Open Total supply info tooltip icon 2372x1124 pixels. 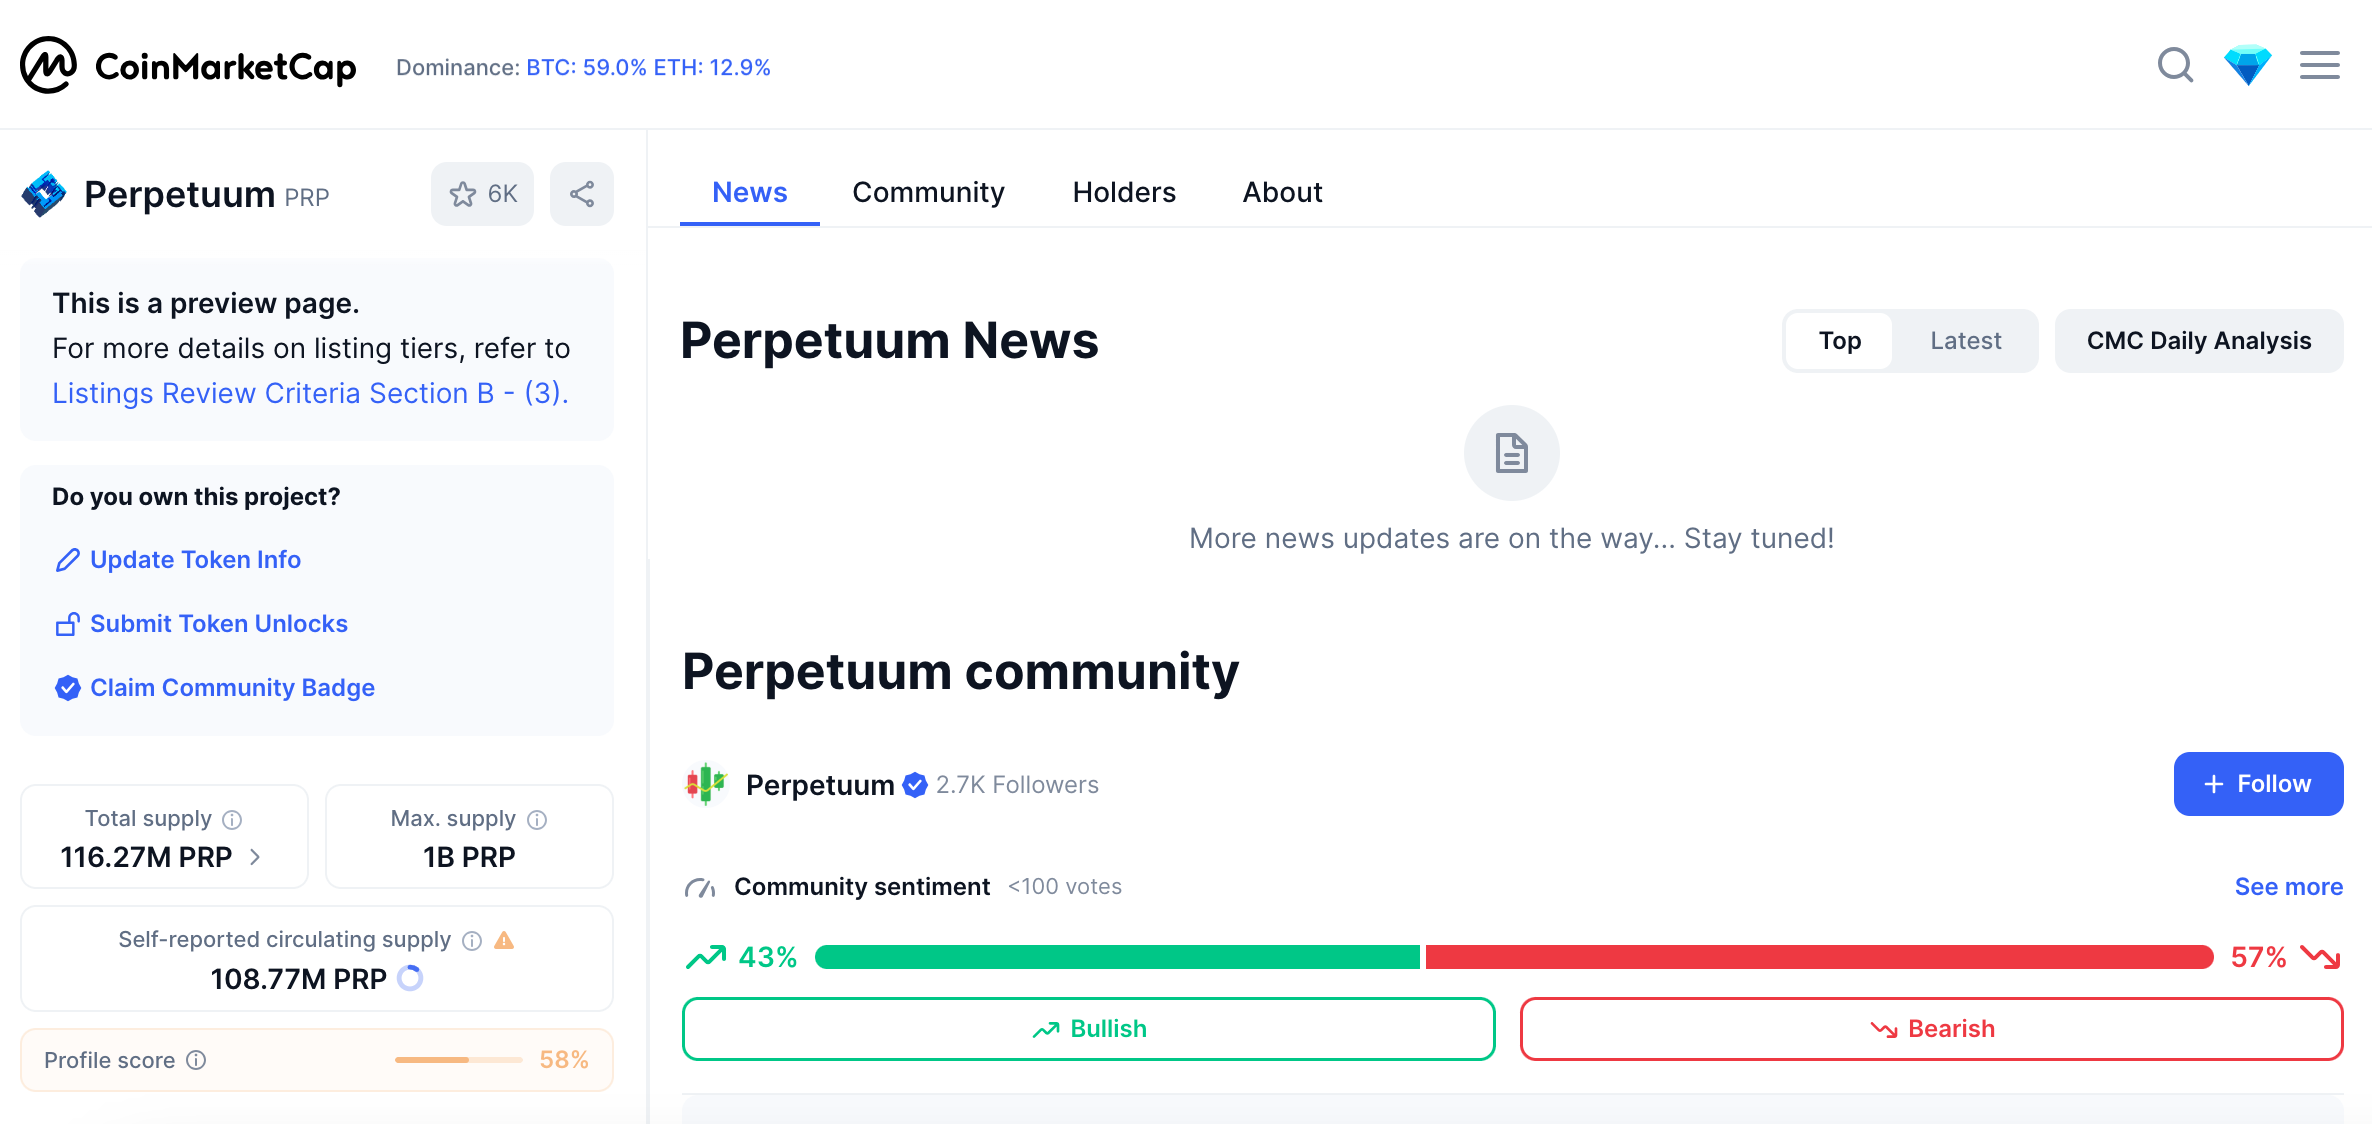click(232, 820)
